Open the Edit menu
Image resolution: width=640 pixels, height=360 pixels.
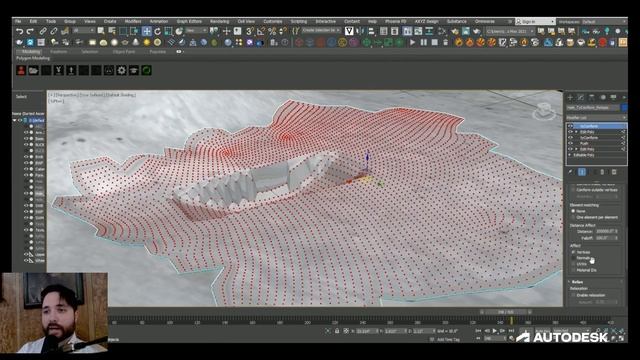(x=33, y=21)
